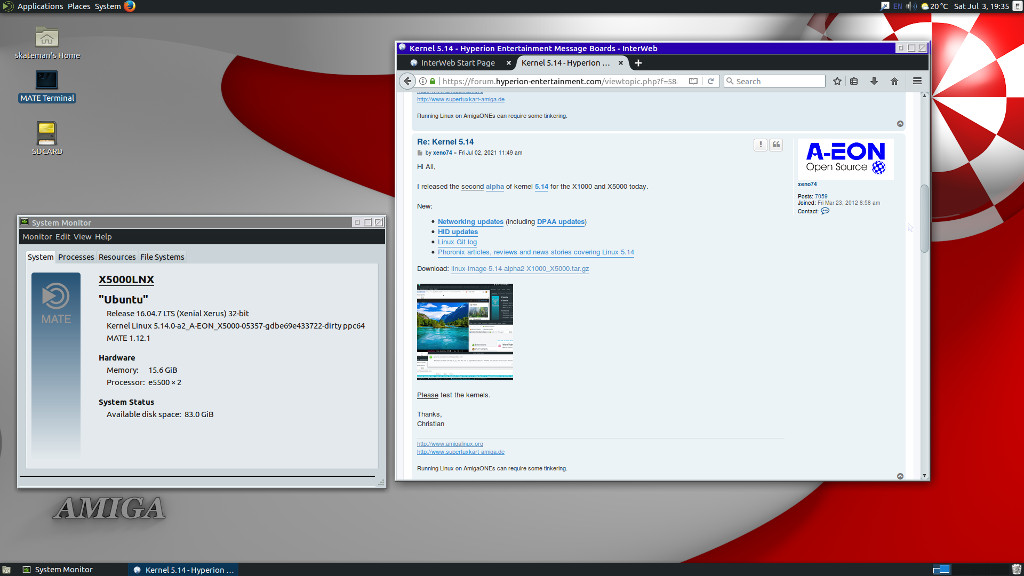Open Help menu in System Monitor
Image resolution: width=1024 pixels, height=576 pixels.
[103, 236]
